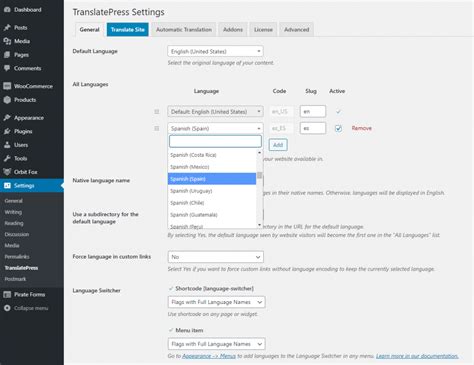Image resolution: width=474 pixels, height=365 pixels.
Task: Open the License tab
Action: coord(263,30)
